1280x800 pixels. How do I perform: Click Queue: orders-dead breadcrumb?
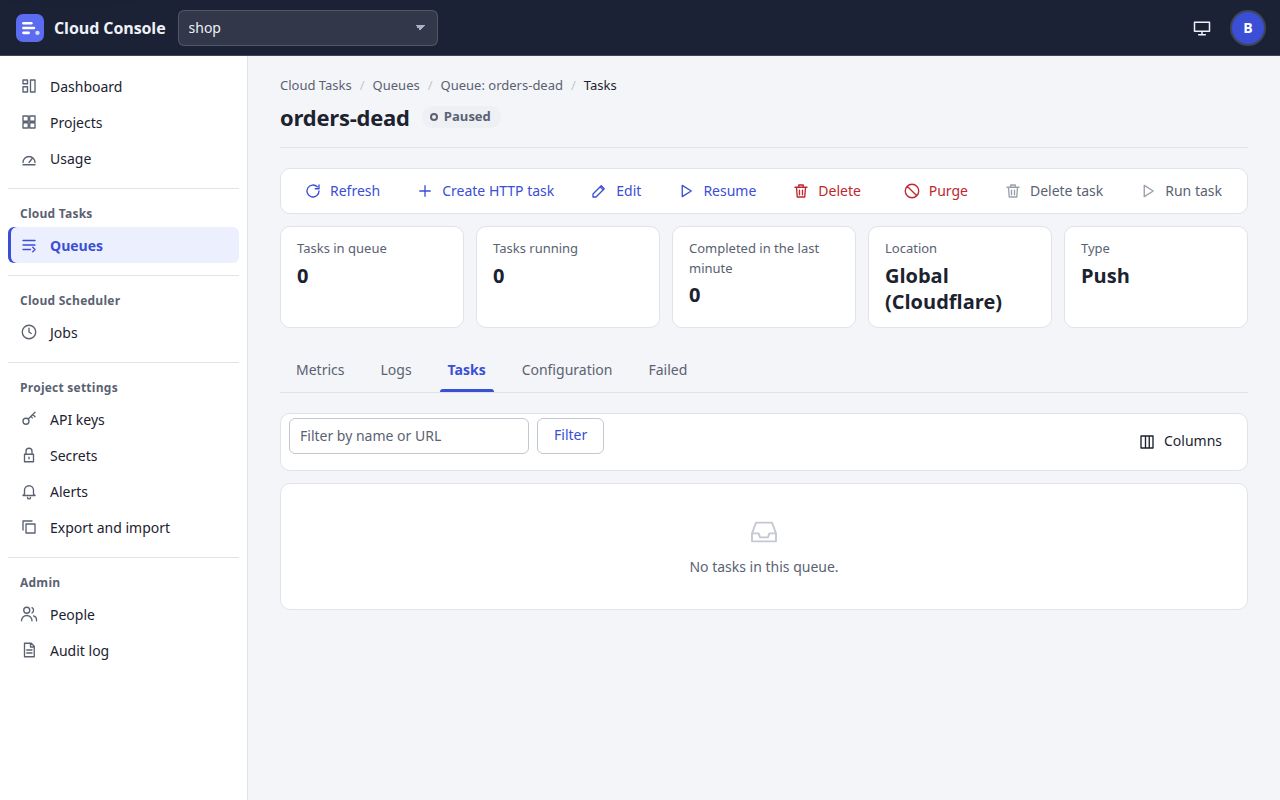coord(502,86)
